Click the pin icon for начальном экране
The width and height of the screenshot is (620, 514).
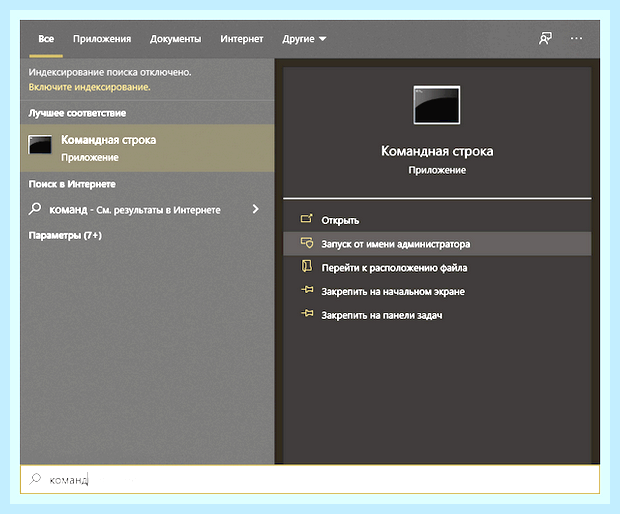[x=307, y=290]
